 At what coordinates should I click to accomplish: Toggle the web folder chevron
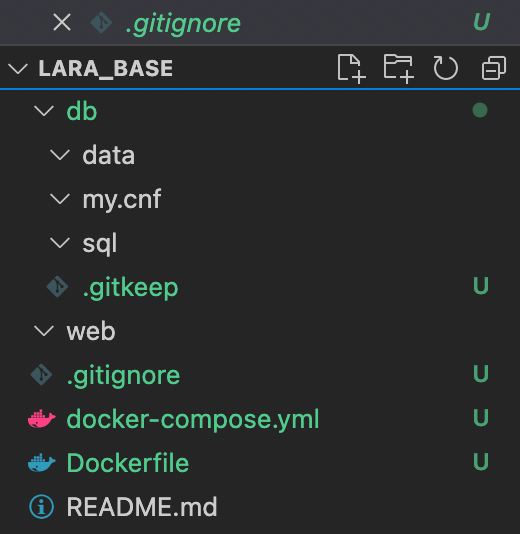coord(44,331)
